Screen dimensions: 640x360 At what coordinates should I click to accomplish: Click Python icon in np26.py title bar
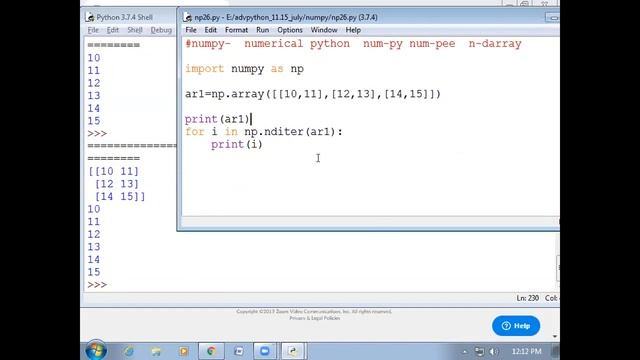[188, 17]
